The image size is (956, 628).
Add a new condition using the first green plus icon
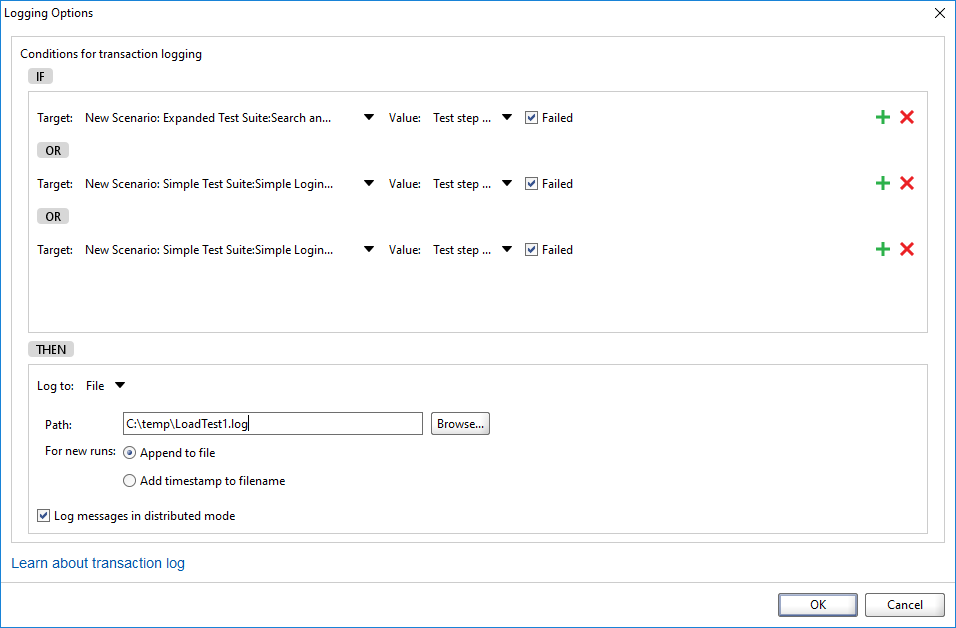click(882, 117)
